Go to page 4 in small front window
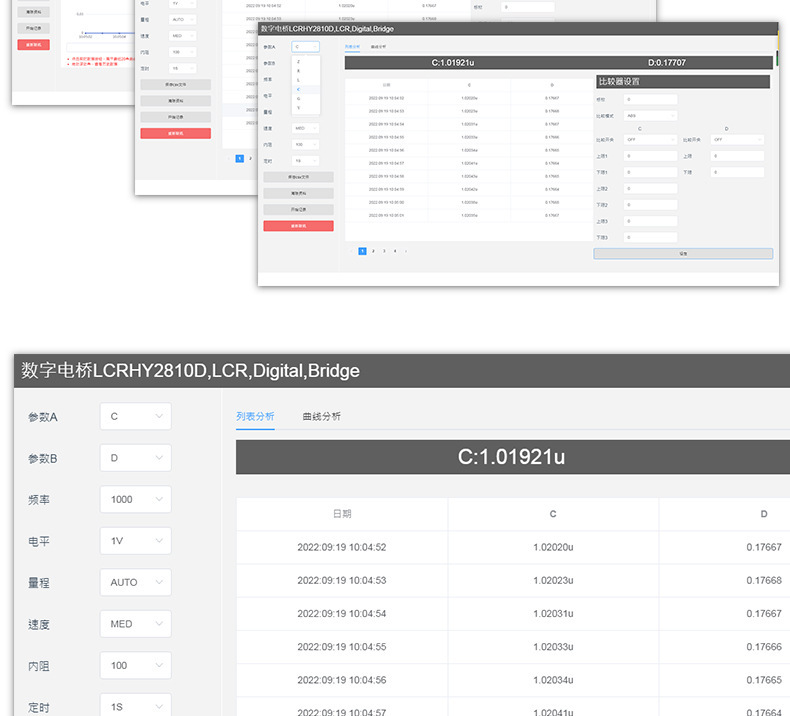 pos(395,251)
